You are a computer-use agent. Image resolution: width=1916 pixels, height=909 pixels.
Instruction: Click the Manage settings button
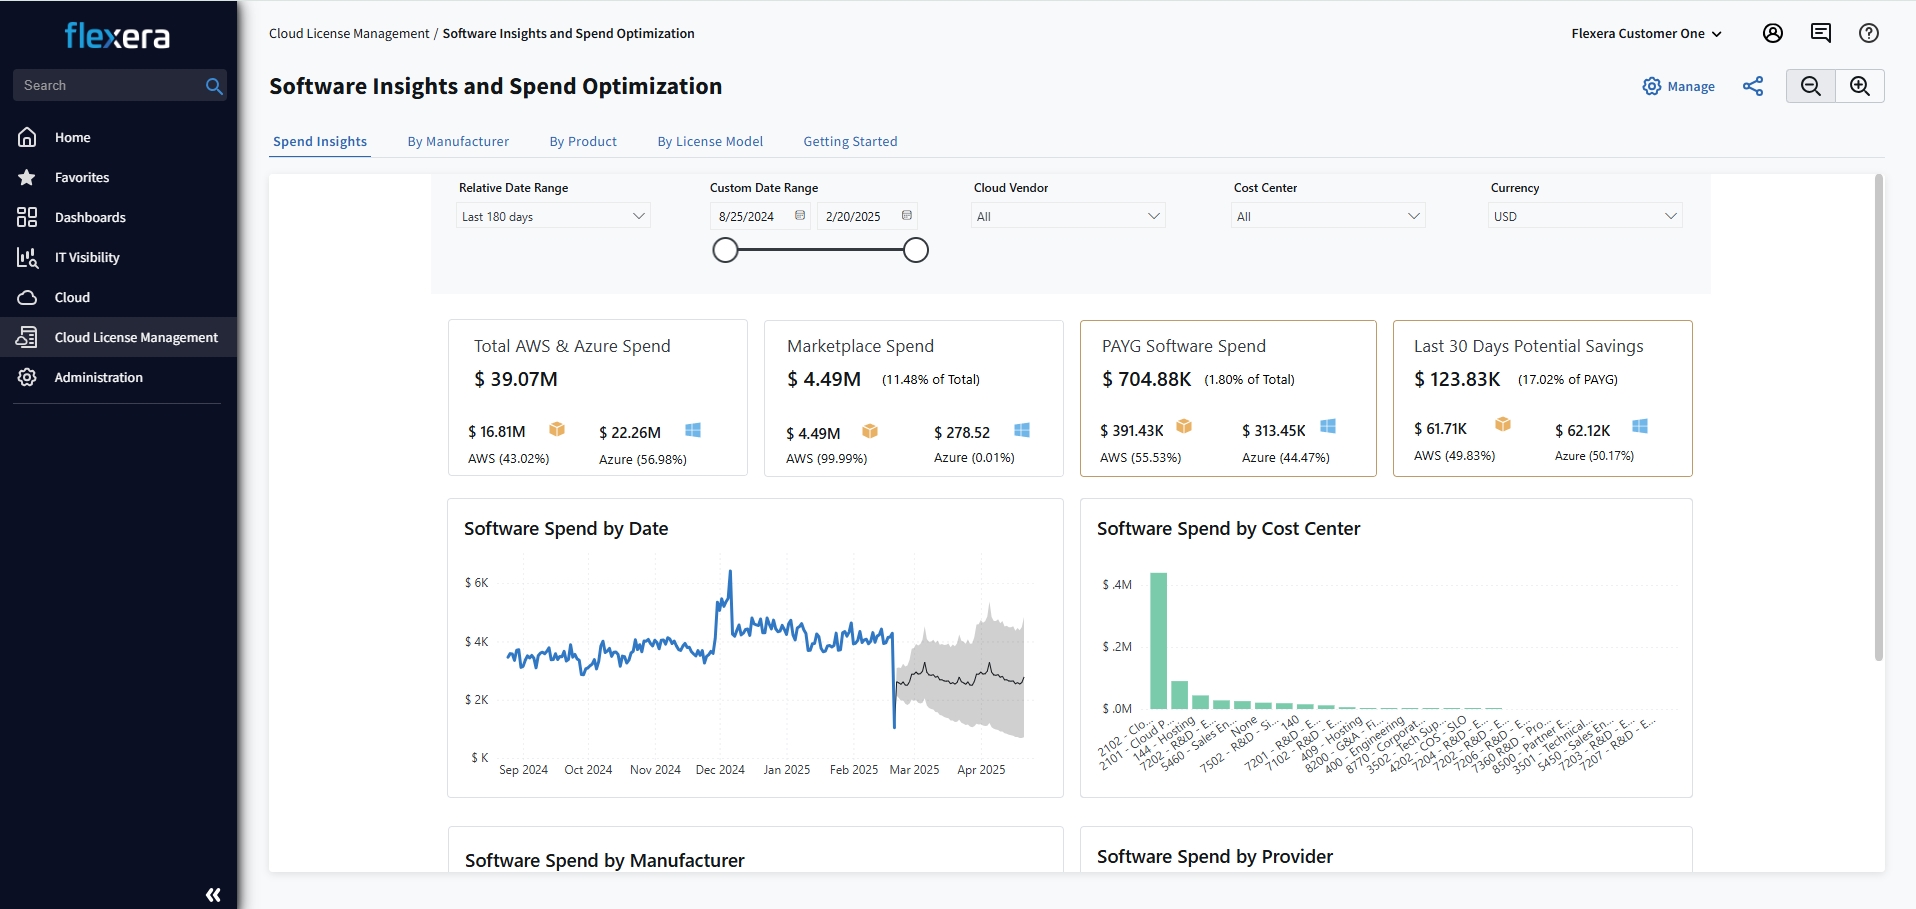(1679, 86)
